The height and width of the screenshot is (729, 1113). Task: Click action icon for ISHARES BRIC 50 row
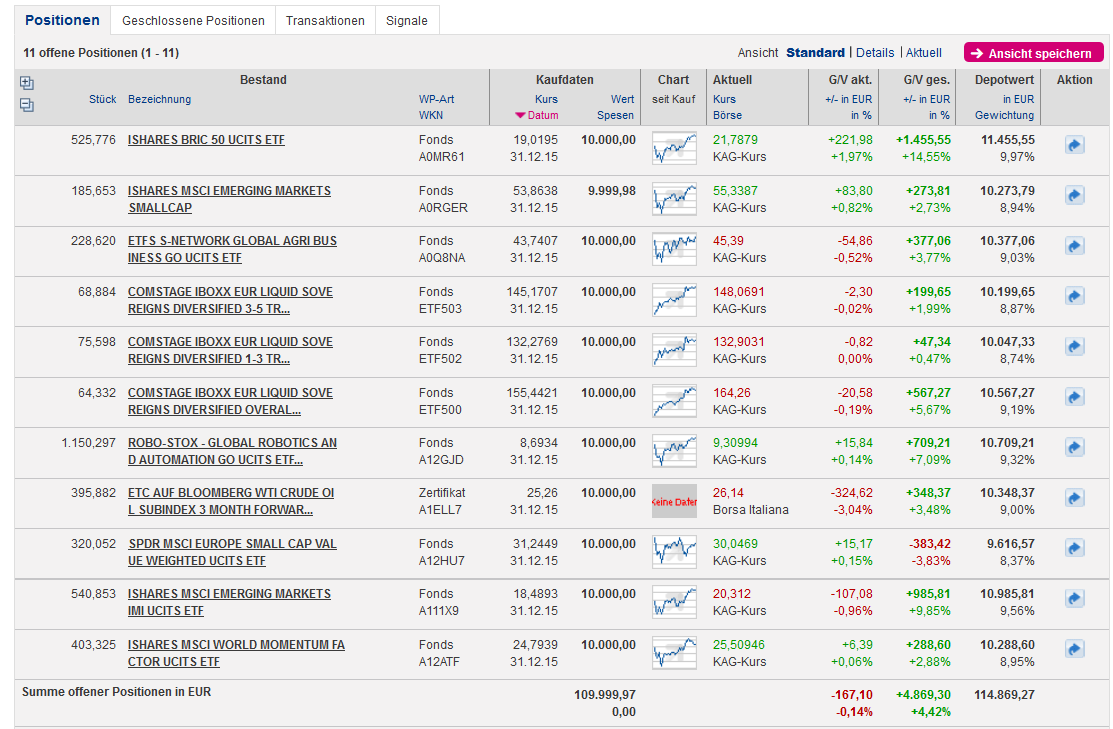click(x=1075, y=146)
